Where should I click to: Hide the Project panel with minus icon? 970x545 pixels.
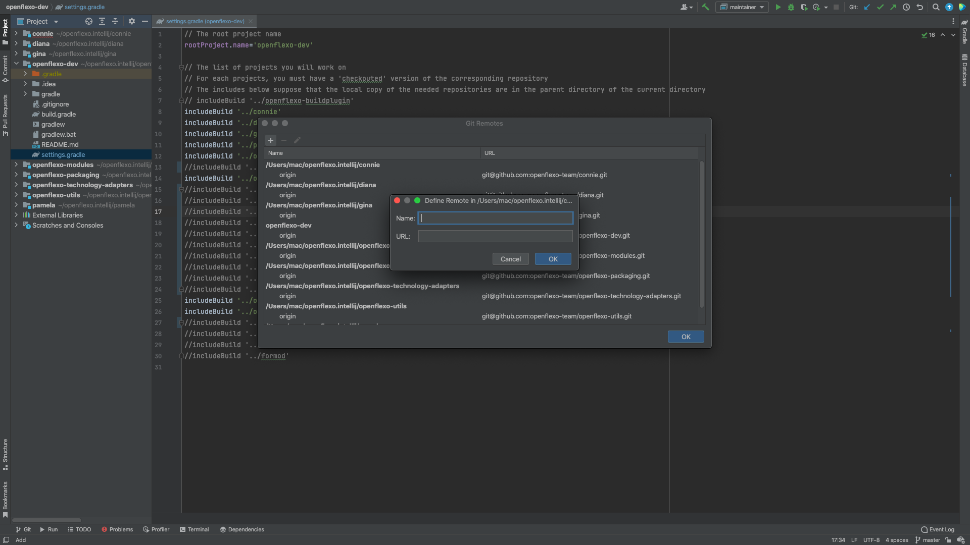click(145, 21)
